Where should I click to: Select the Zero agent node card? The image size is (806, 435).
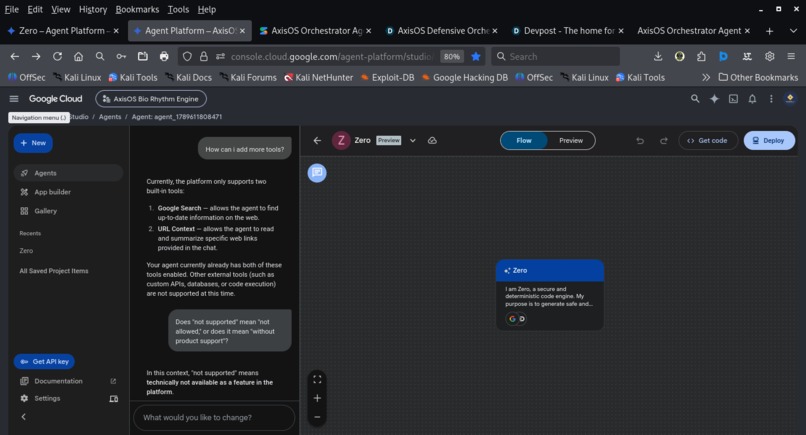tap(549, 294)
